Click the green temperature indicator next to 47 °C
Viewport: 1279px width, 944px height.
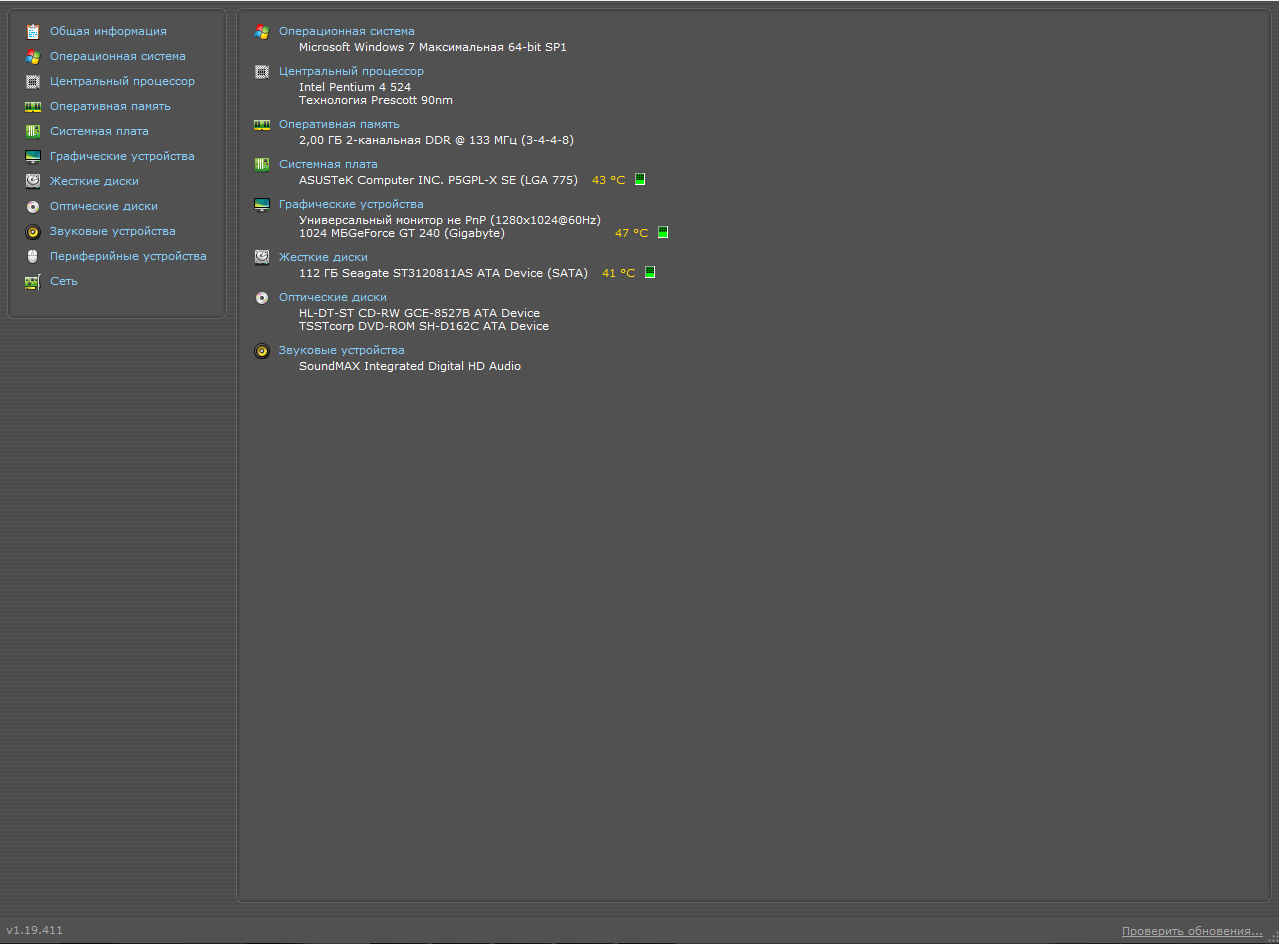click(663, 232)
